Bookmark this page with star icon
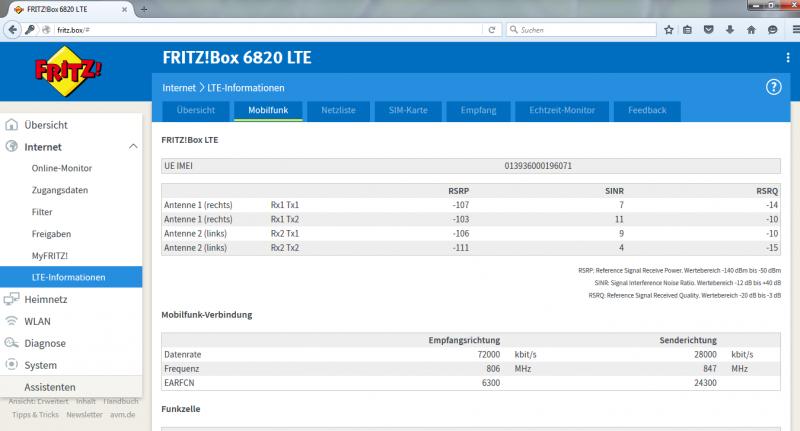Viewport: 800px width, 431px height. (x=668, y=30)
